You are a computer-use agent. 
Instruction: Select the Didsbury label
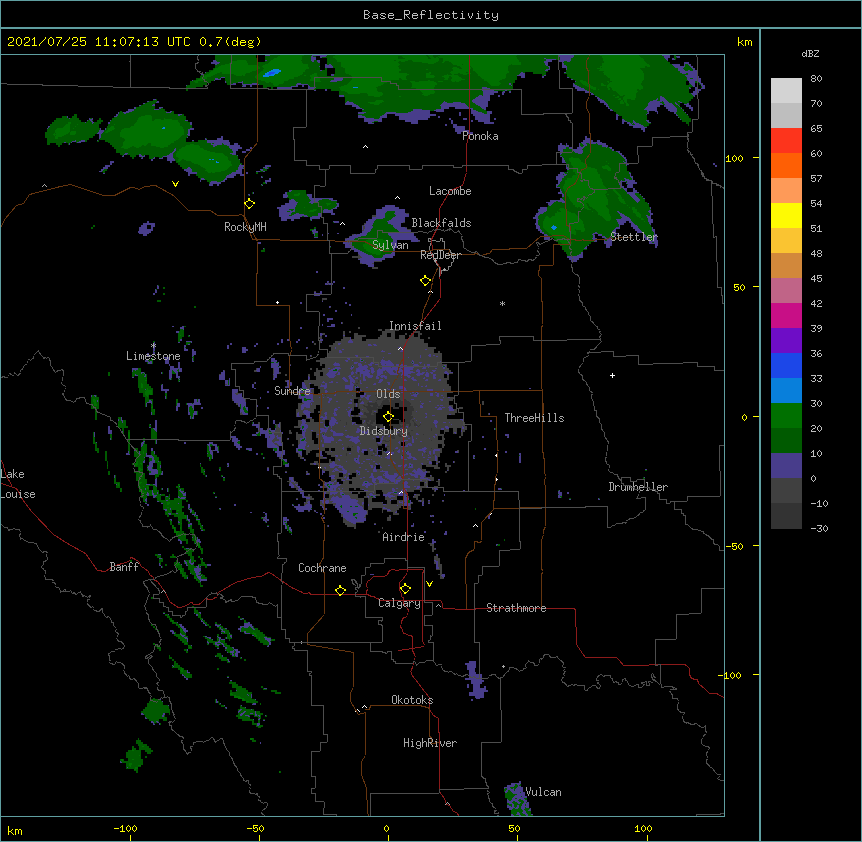pyautogui.click(x=384, y=431)
